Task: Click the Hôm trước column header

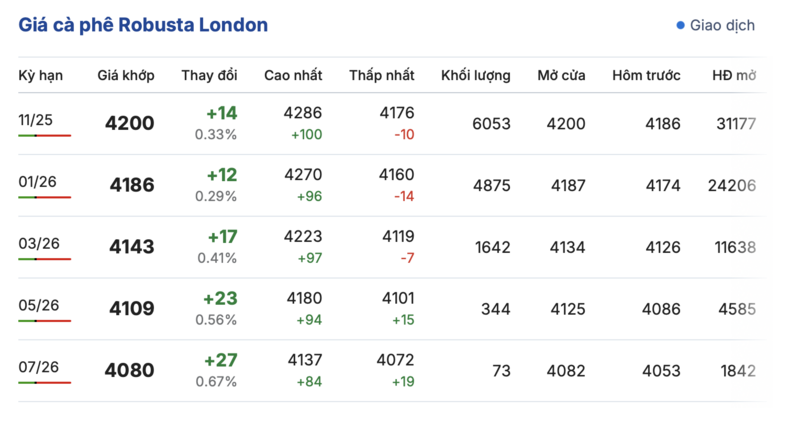Action: point(647,76)
